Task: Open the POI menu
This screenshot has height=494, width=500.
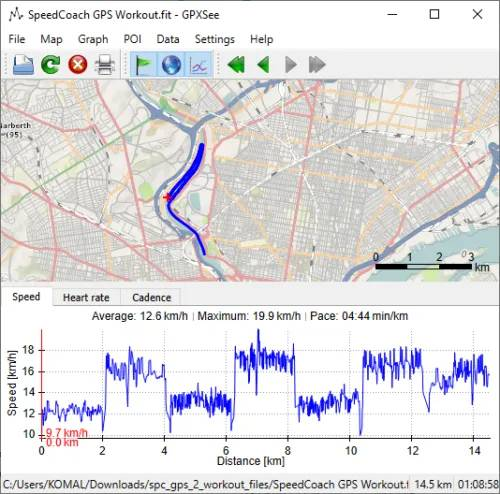Action: (x=132, y=39)
